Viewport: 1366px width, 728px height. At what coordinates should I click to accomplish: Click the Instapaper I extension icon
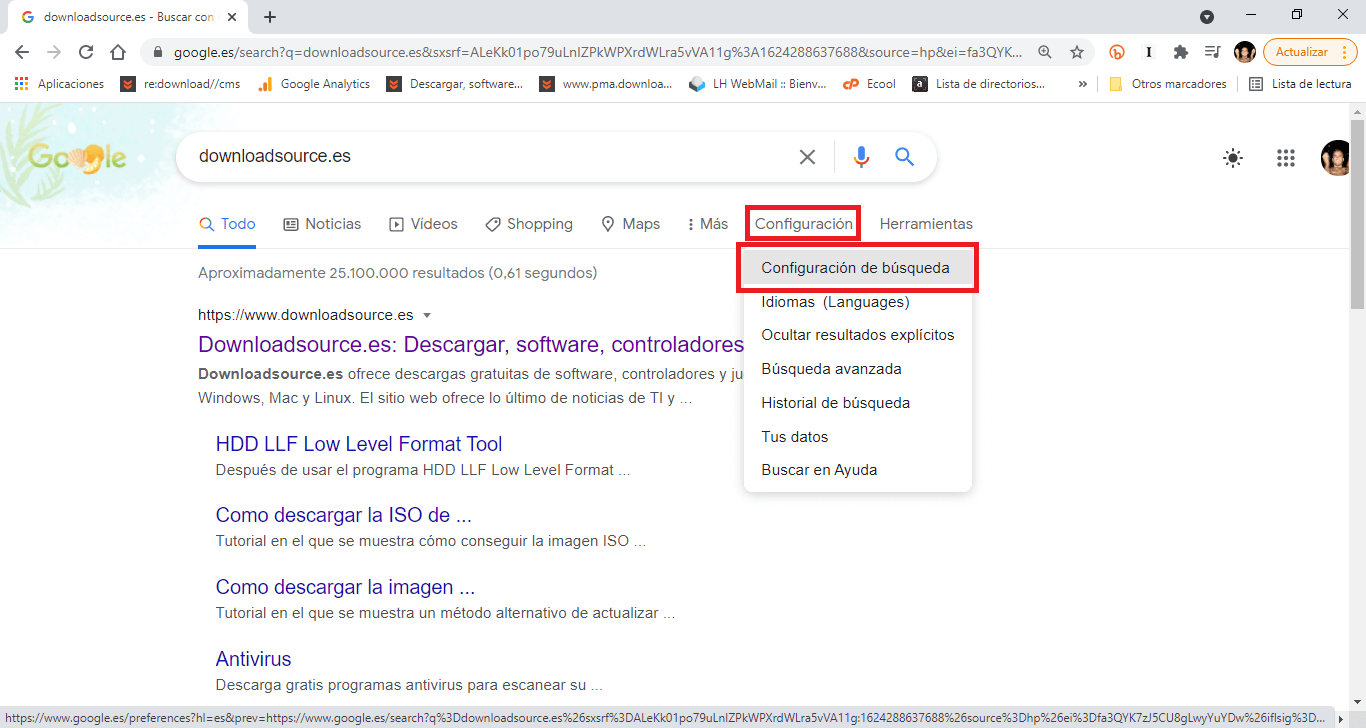tap(1149, 52)
